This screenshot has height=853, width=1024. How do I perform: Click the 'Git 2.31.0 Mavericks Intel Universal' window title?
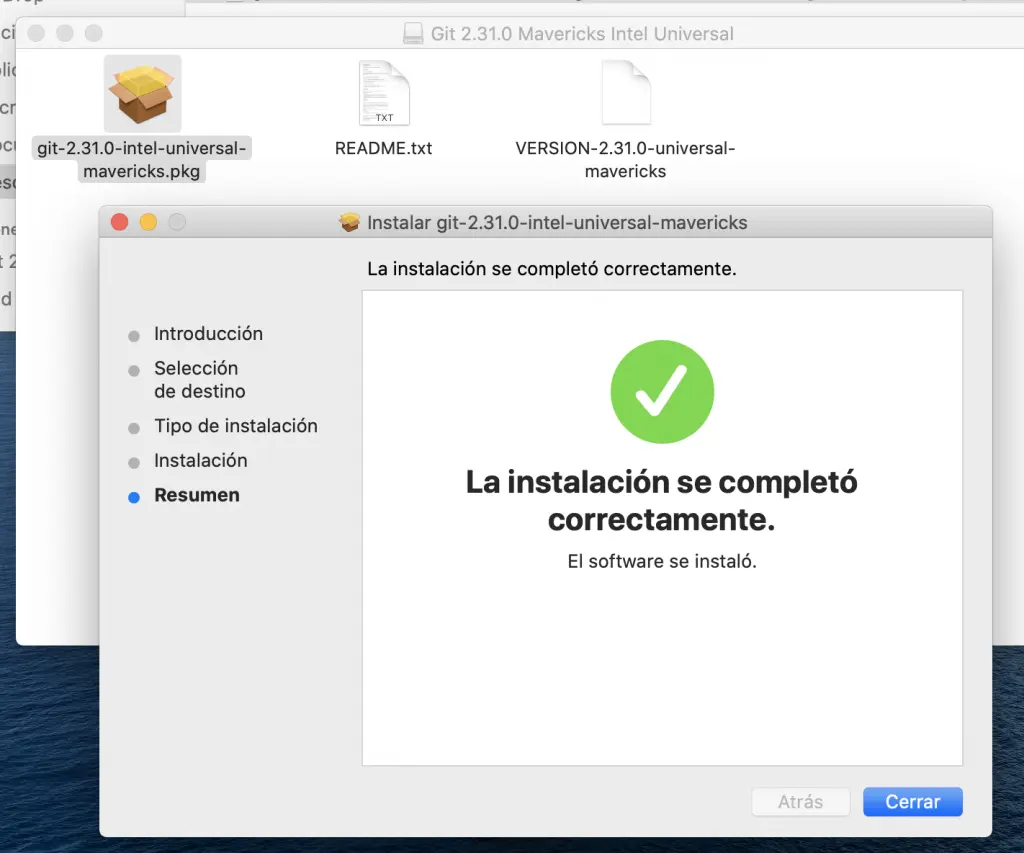tap(582, 34)
